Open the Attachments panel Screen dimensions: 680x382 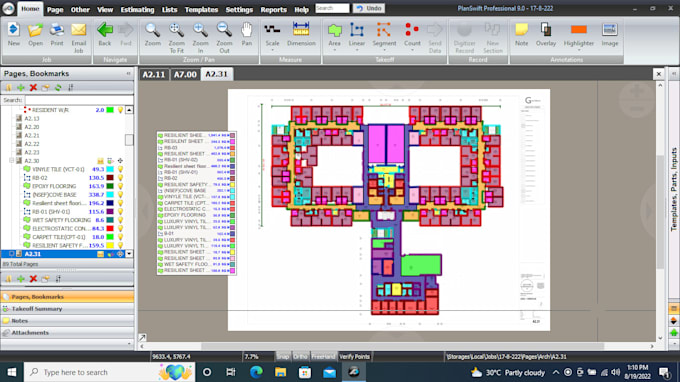[x=67, y=333]
